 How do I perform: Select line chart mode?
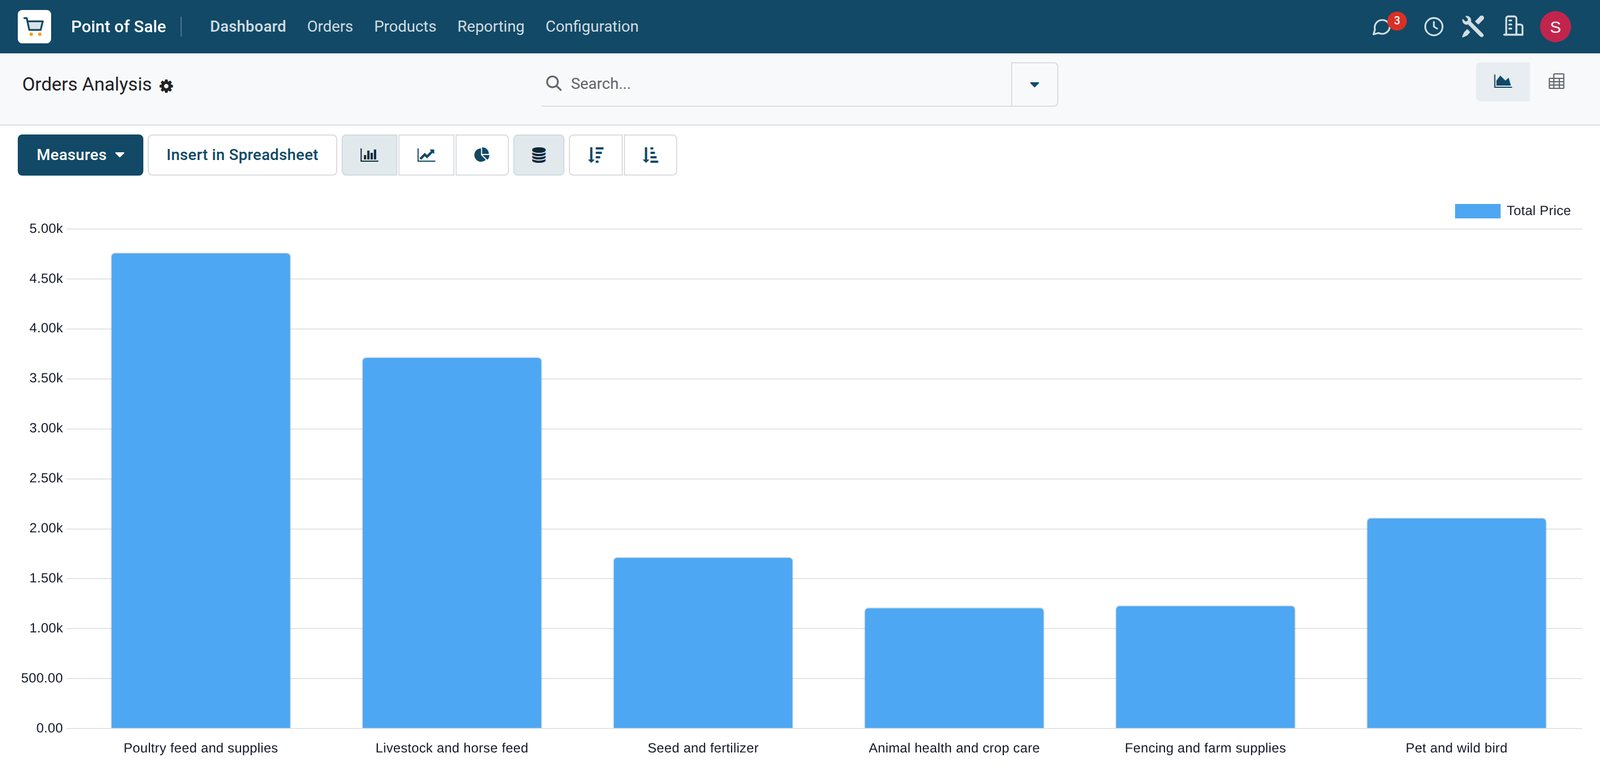click(x=426, y=155)
